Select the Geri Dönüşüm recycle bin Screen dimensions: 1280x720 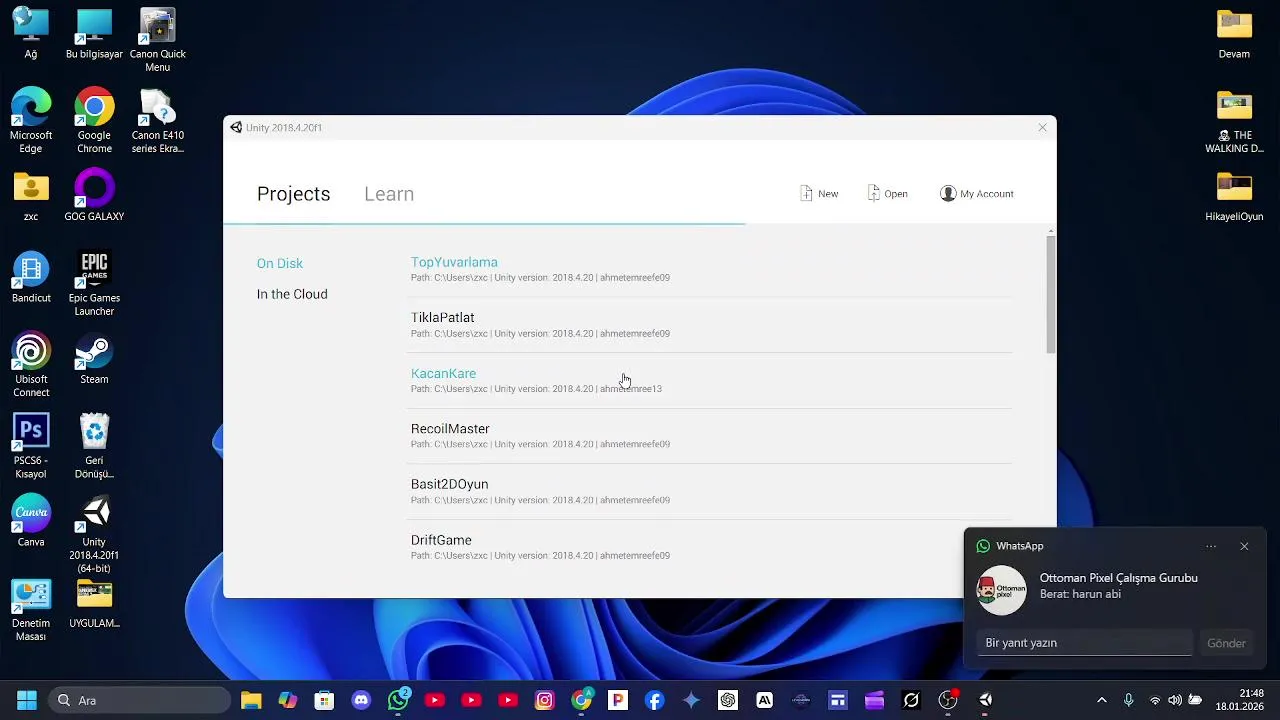[x=94, y=447]
